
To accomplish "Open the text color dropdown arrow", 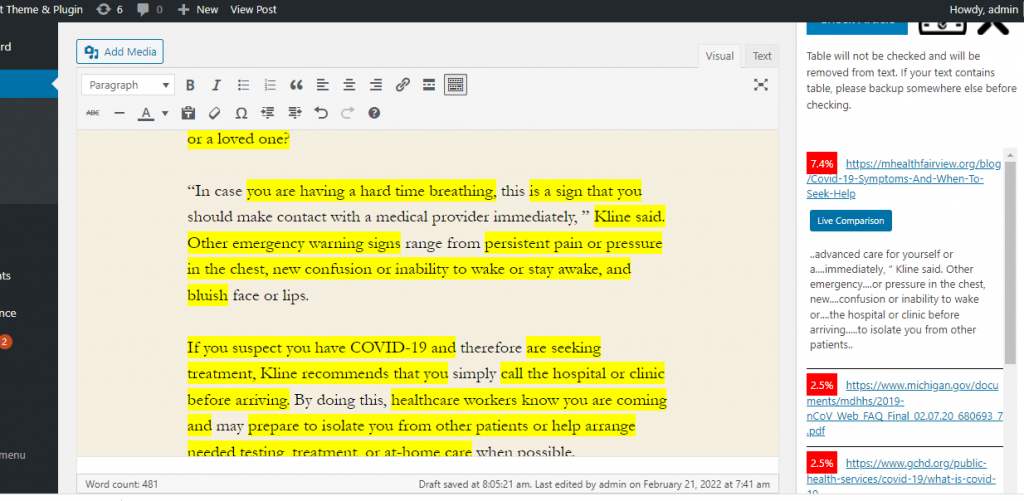I will (x=165, y=113).
